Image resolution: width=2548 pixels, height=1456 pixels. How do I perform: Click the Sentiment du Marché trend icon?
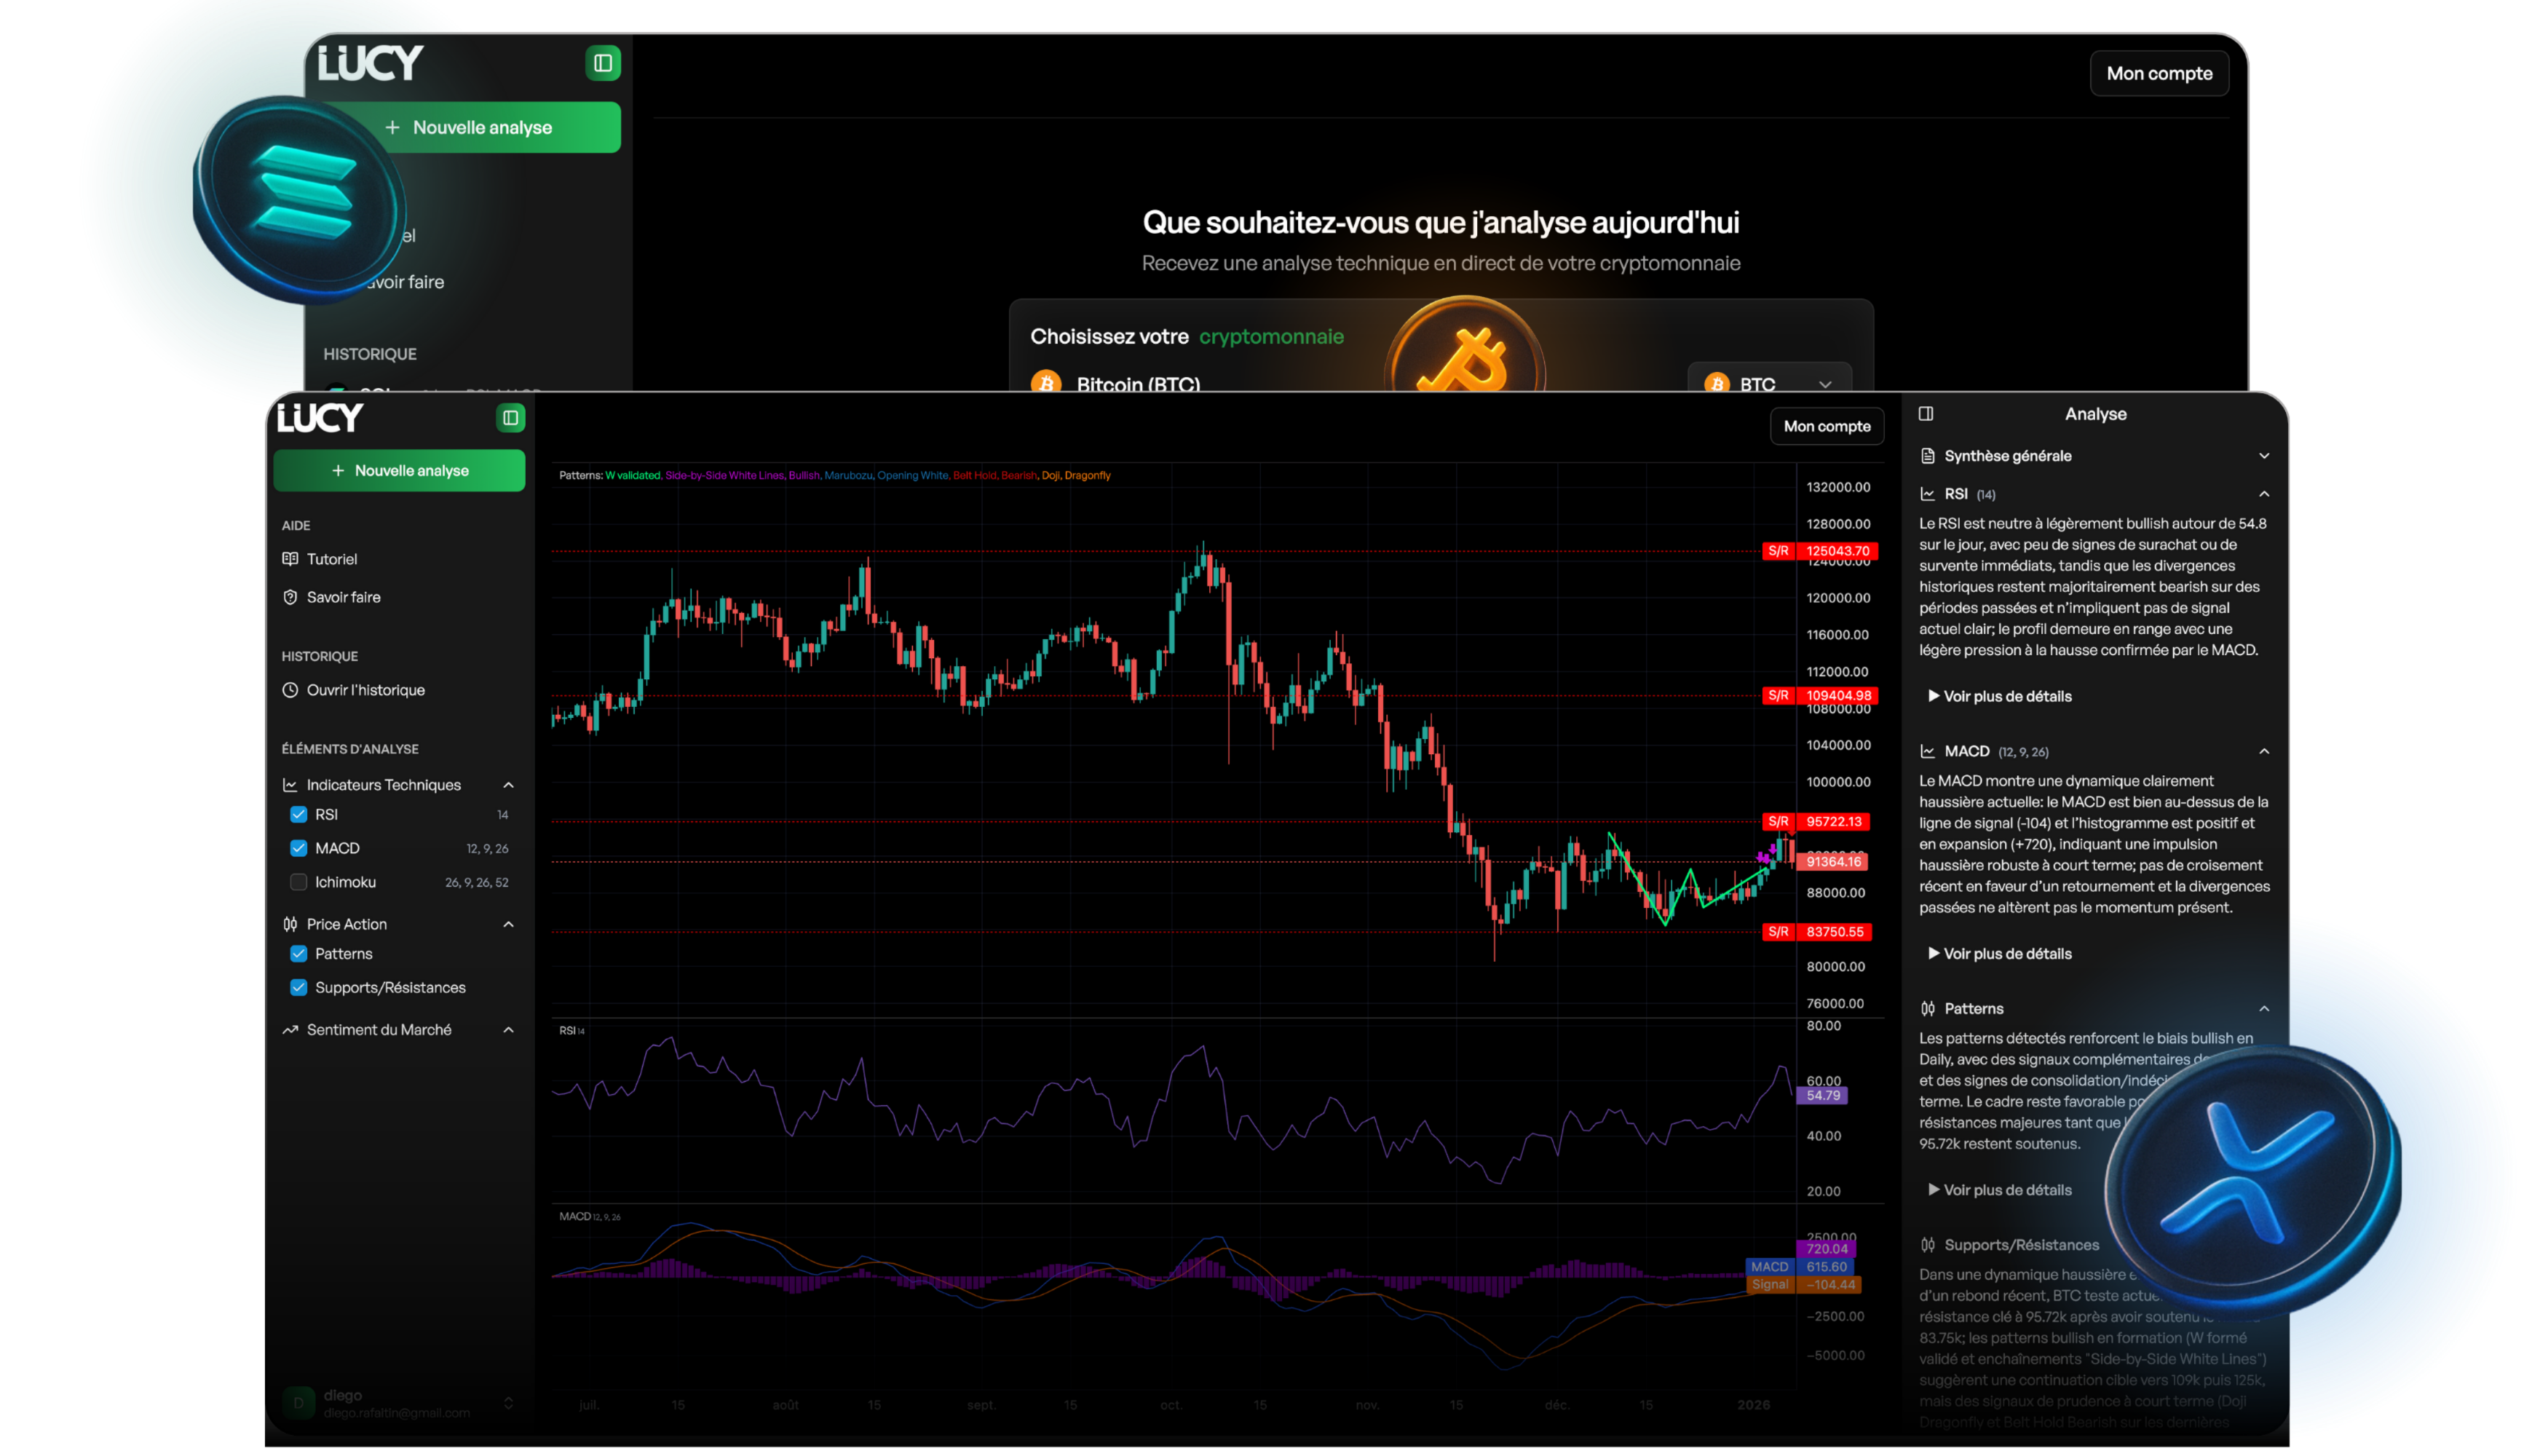(x=290, y=1030)
